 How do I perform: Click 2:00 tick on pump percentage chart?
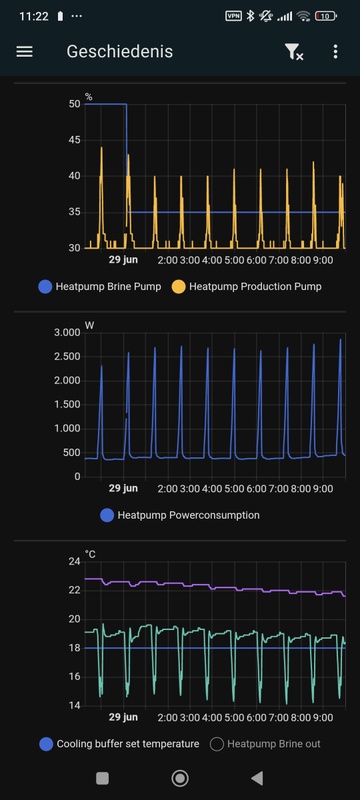click(x=167, y=260)
